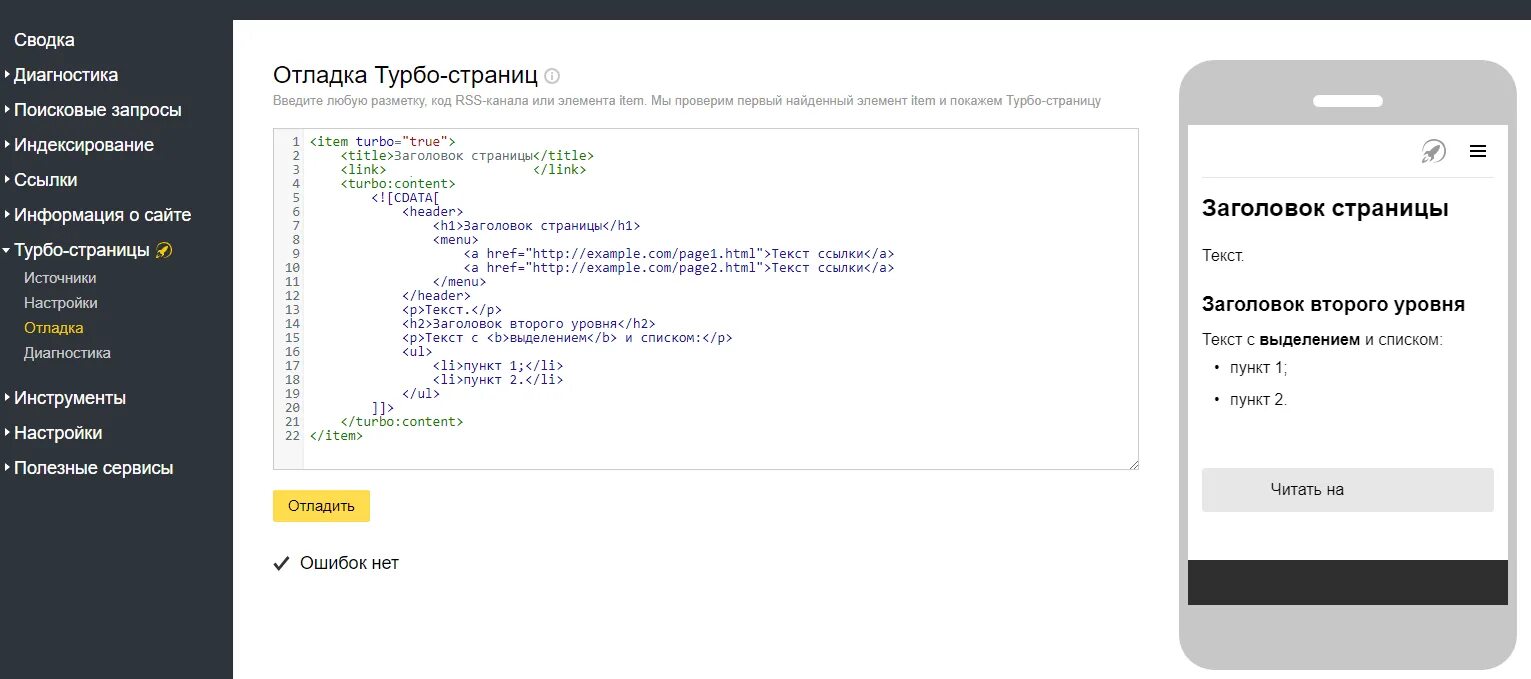This screenshot has height=679, width=1531.
Task: Click Заголовок второго уровня in phone preview
Action: click(1333, 305)
